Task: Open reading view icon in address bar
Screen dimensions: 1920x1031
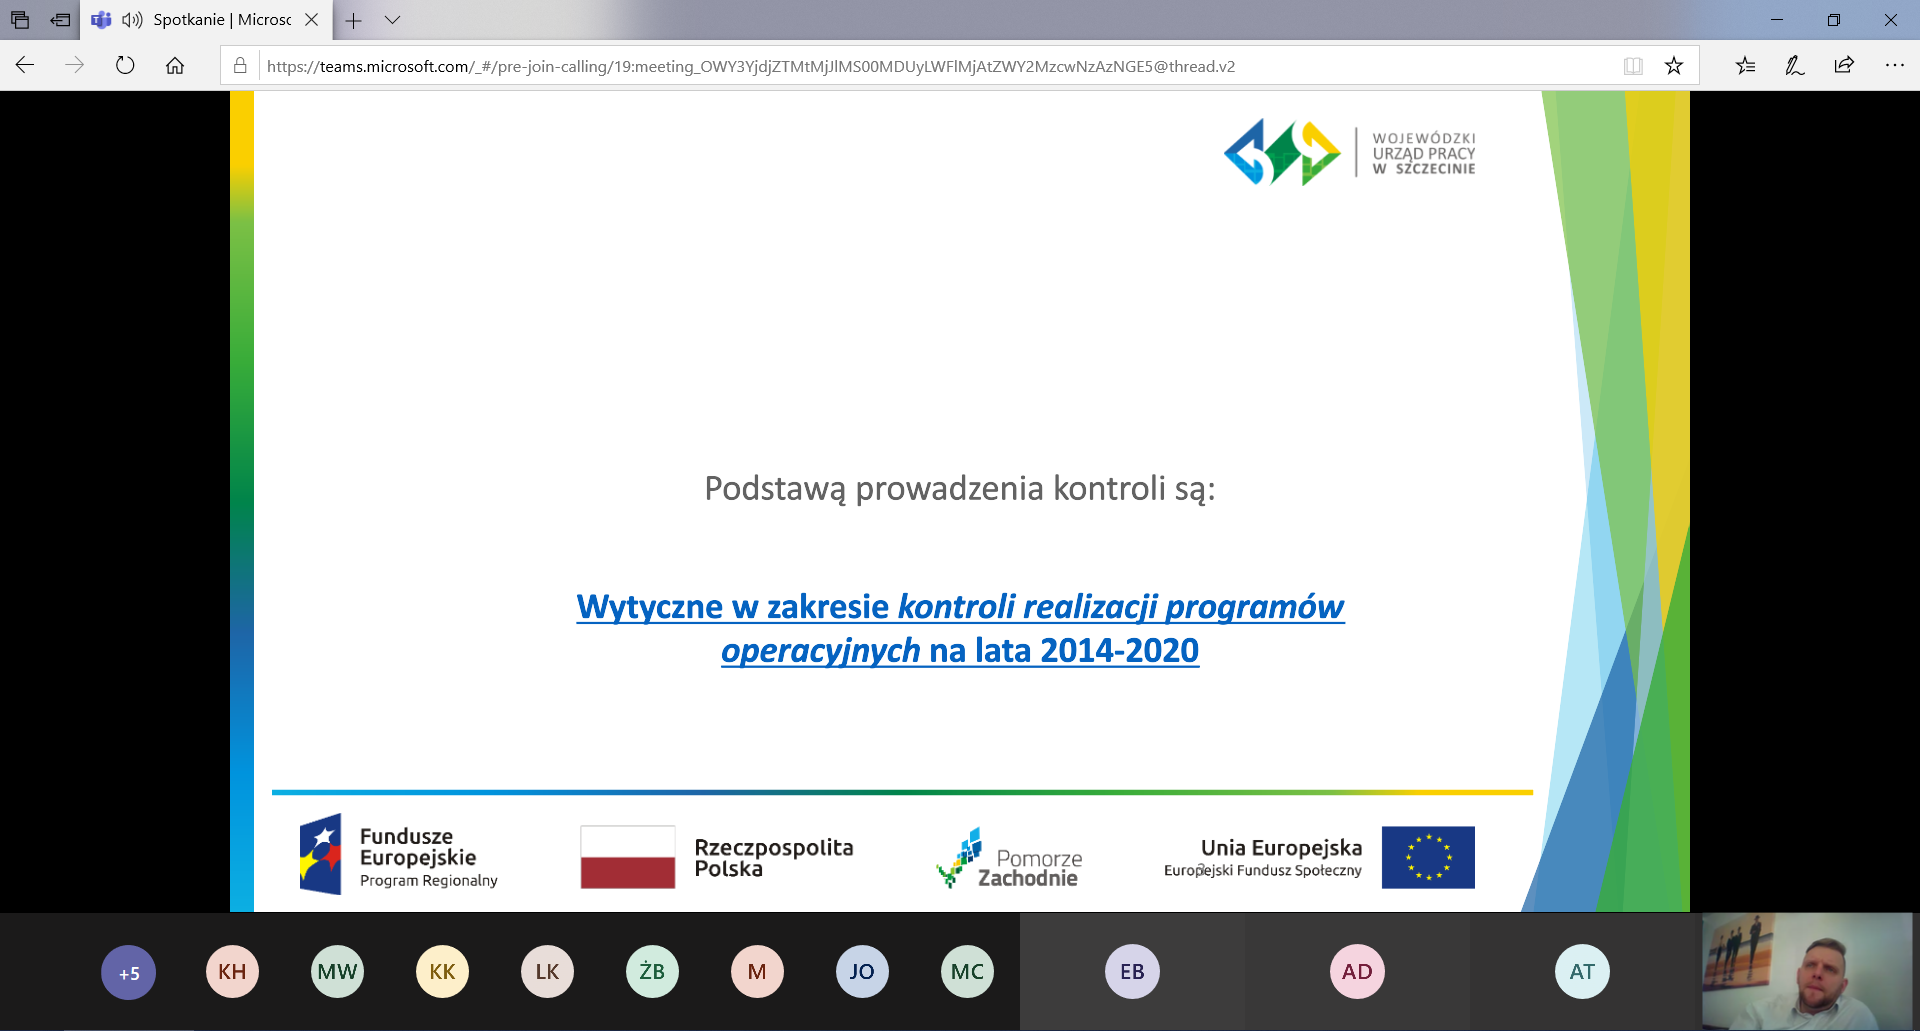Action: [x=1633, y=66]
